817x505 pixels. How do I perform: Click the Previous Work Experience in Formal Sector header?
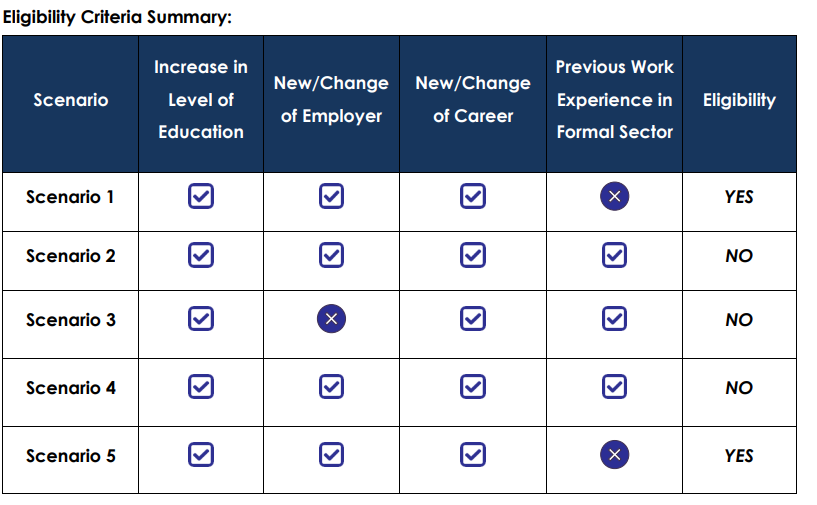point(614,100)
